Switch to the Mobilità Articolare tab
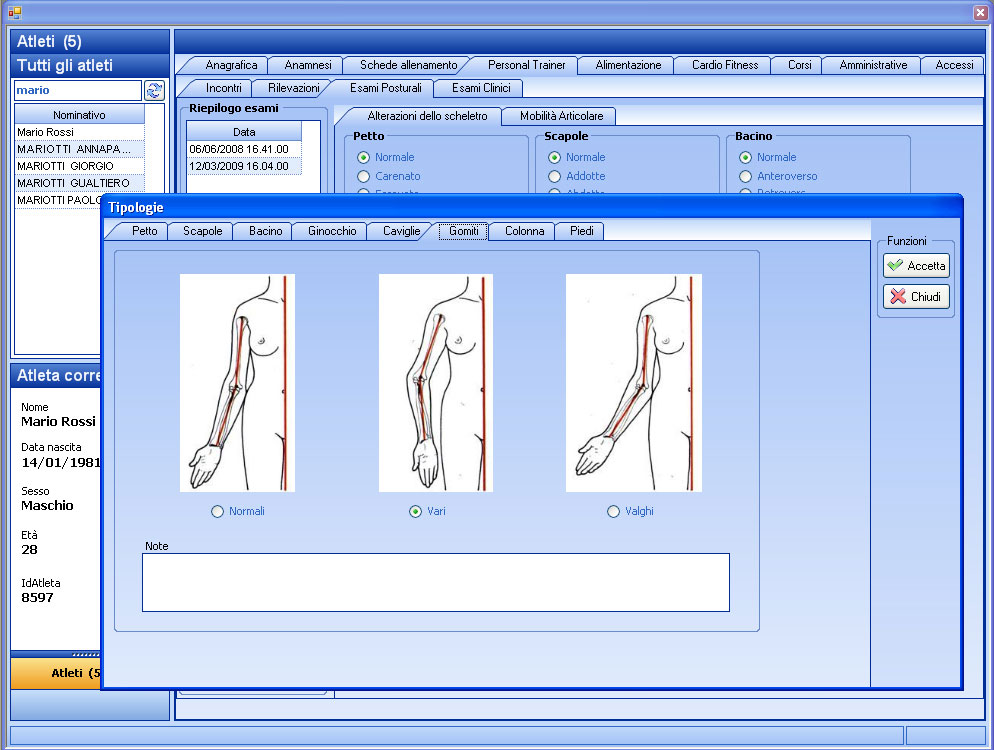This screenshot has height=750, width=994. coord(561,116)
